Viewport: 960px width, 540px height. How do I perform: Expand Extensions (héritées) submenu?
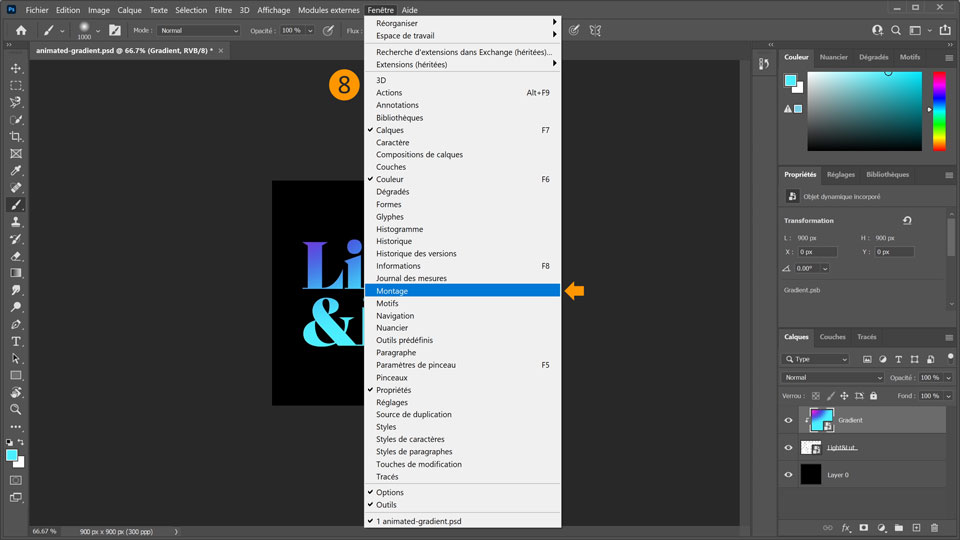coord(462,64)
